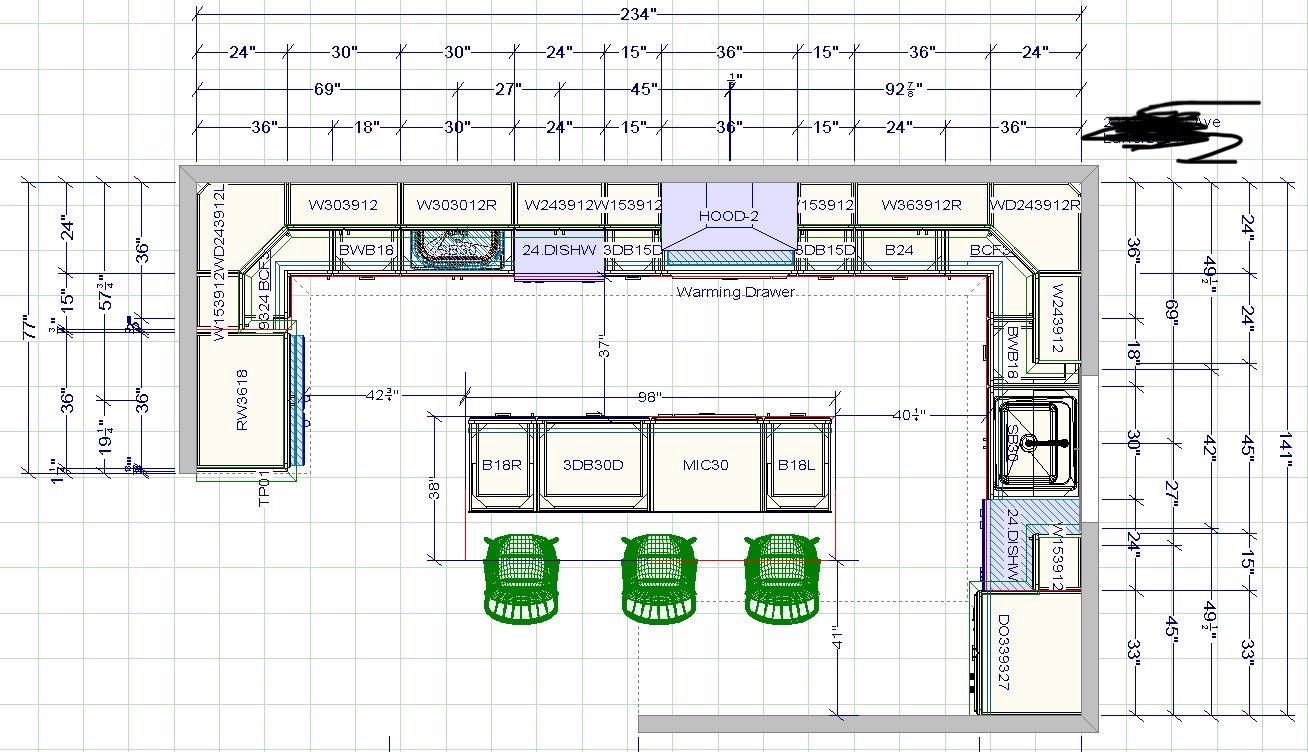The height and width of the screenshot is (752, 1308).
Task: Click the 98" island length dimension
Action: [650, 397]
